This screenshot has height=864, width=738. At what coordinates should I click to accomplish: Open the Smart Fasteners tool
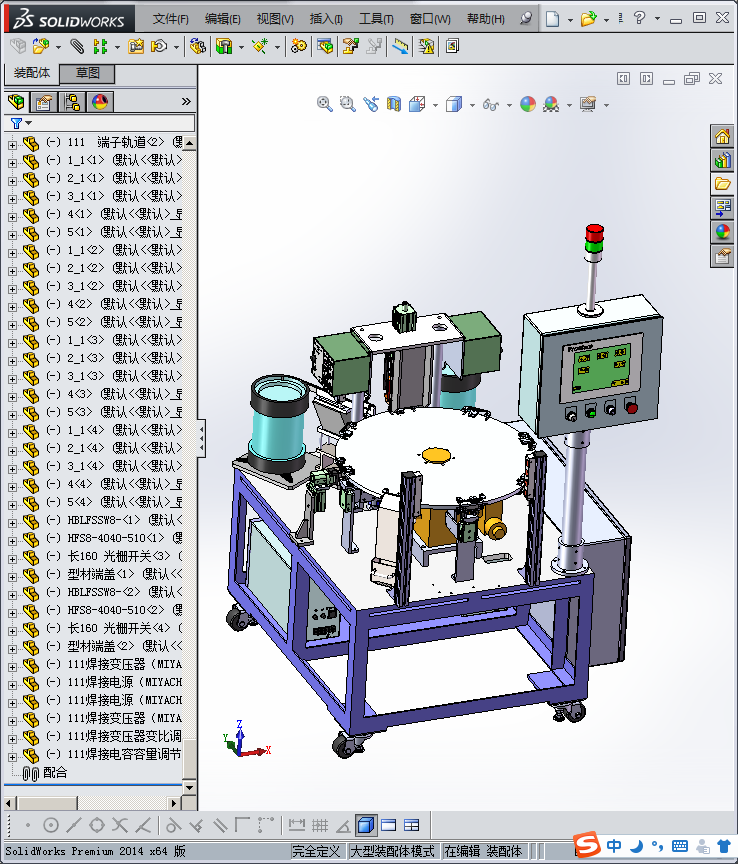[x=136, y=46]
